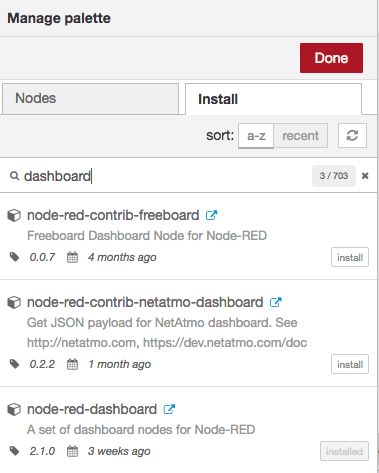The image size is (379, 473).
Task: Refresh the module catalogue icon
Action: point(352,136)
